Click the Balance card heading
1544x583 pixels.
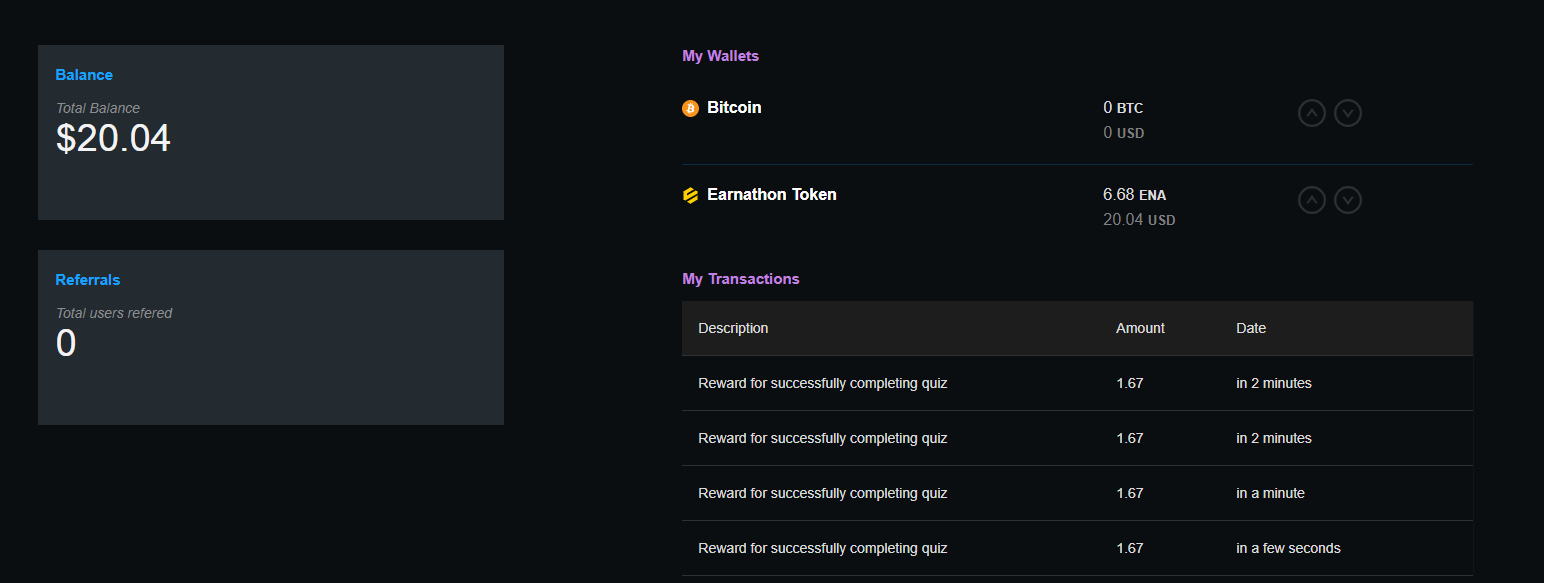[84, 75]
